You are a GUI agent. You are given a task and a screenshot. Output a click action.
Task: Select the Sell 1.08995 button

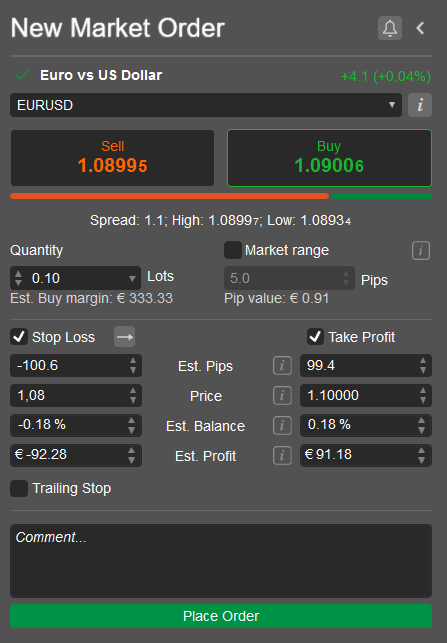[112, 158]
